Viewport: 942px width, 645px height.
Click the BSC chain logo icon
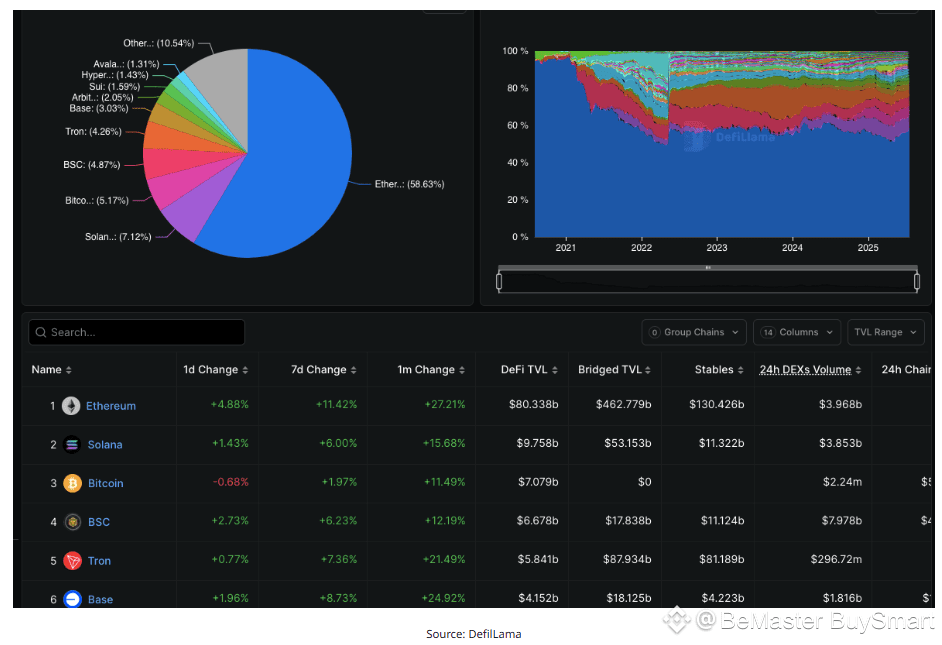tap(73, 522)
